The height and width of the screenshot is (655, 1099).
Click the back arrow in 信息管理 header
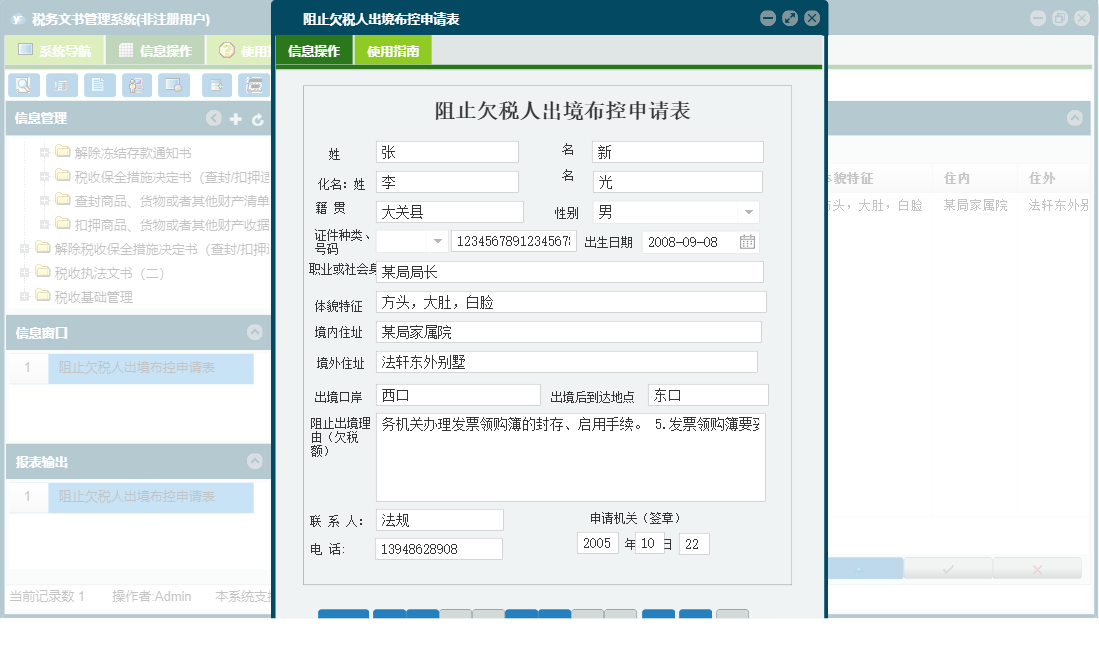(213, 118)
